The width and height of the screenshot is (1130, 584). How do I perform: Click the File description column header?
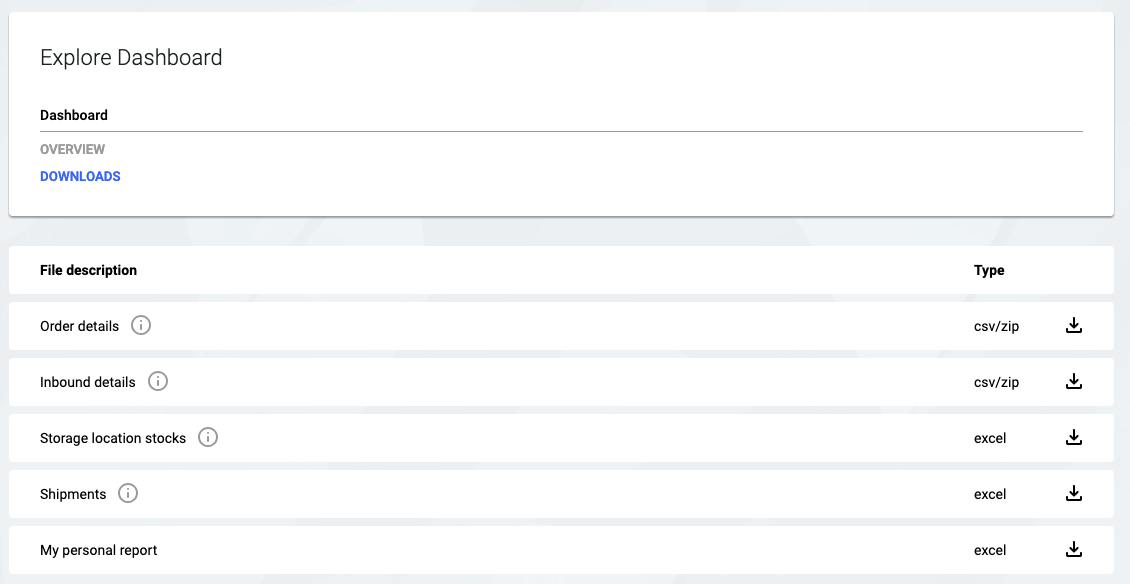tap(88, 270)
